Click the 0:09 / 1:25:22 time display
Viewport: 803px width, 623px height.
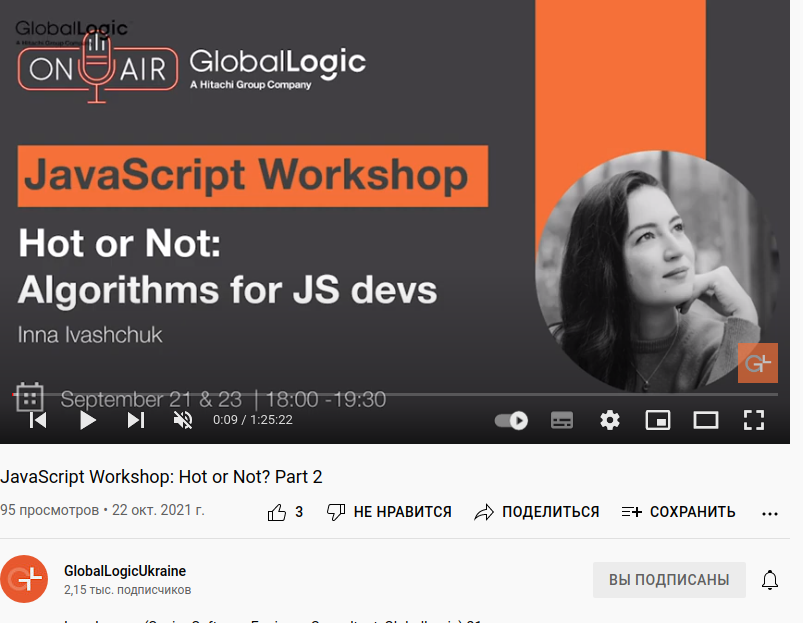(x=252, y=420)
